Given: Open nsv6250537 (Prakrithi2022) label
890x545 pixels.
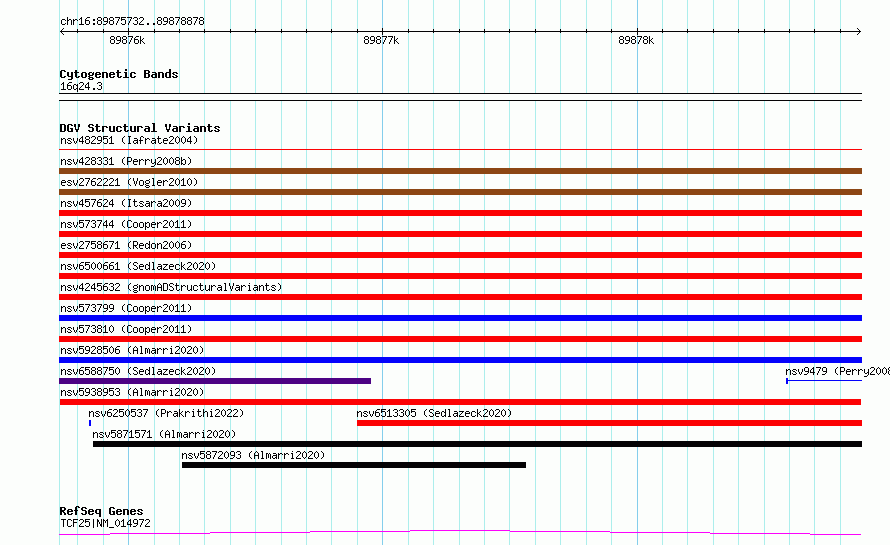Looking at the screenshot, I should pyautogui.click(x=166, y=413).
